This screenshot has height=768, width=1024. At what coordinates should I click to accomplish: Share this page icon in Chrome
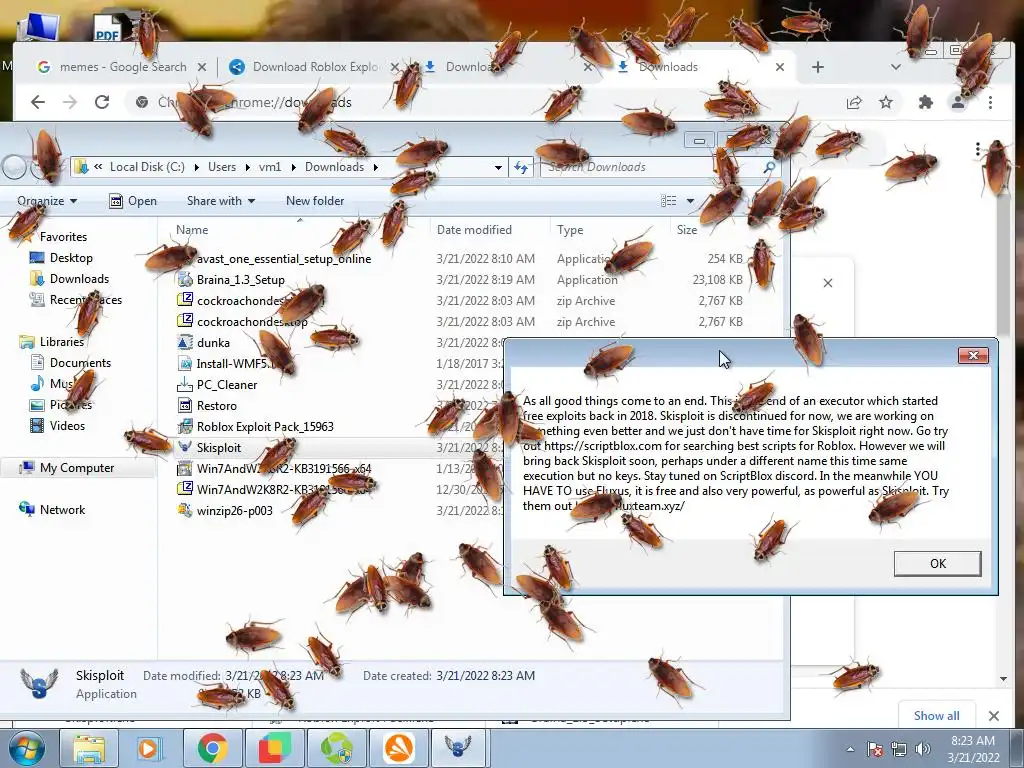tap(854, 102)
